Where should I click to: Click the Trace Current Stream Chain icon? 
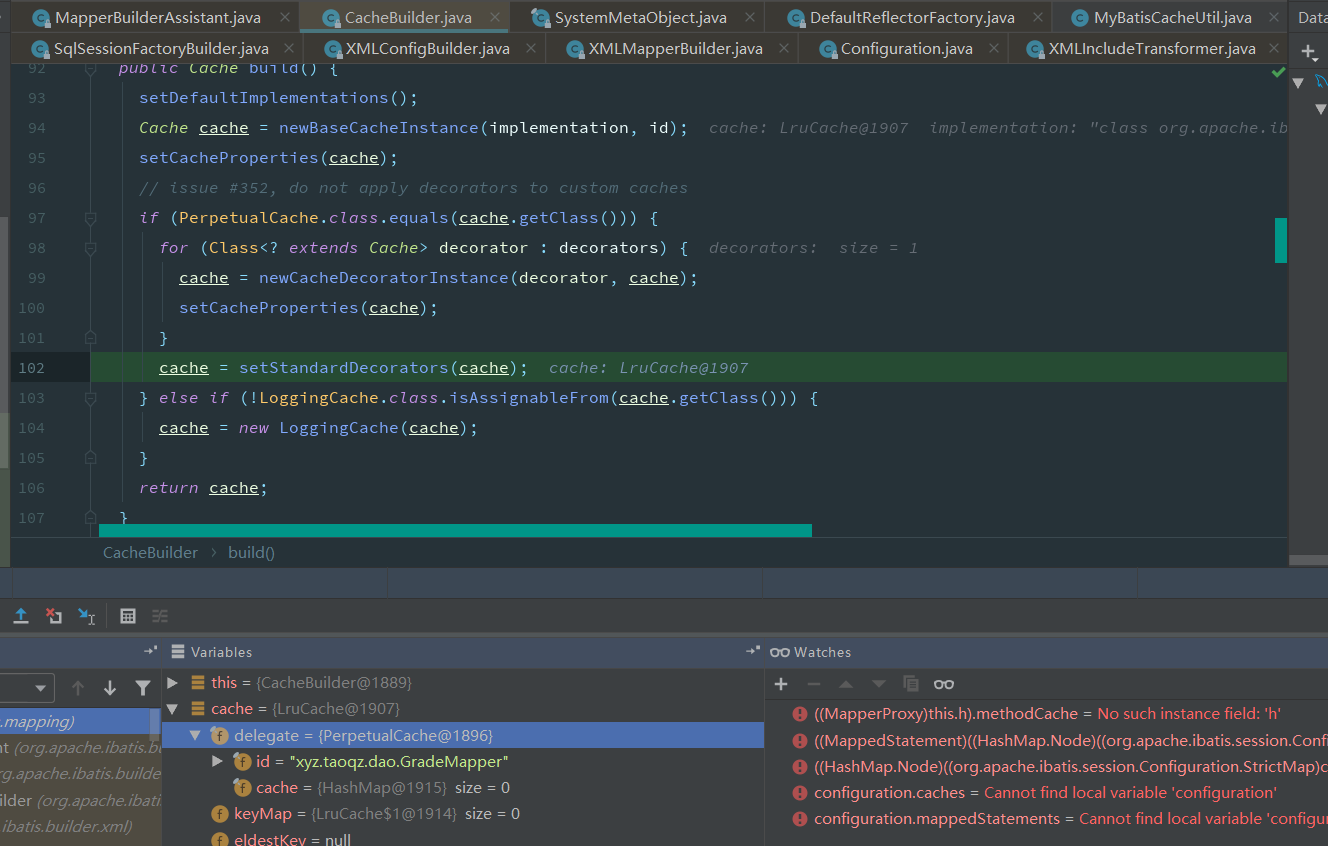160,616
